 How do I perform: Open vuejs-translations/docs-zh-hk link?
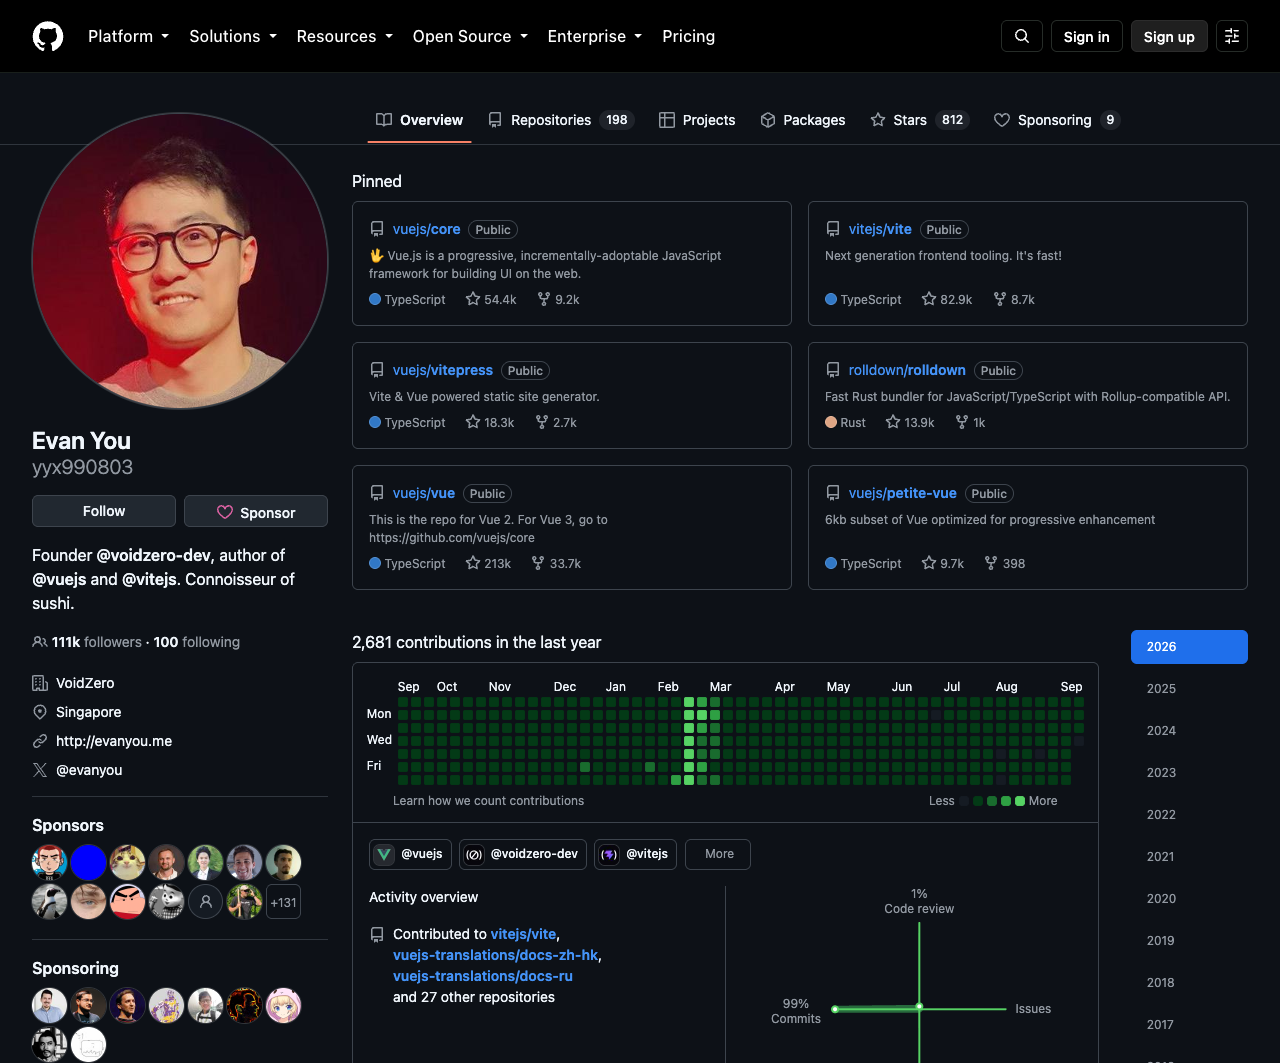pyautogui.click(x=496, y=955)
